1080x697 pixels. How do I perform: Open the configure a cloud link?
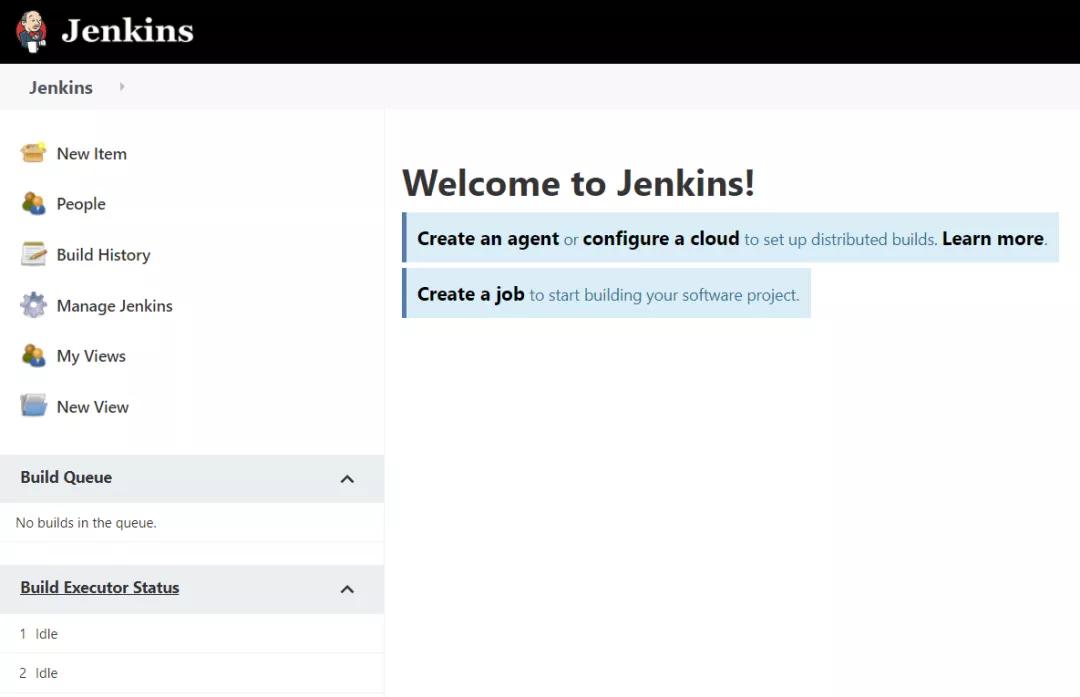click(x=660, y=238)
